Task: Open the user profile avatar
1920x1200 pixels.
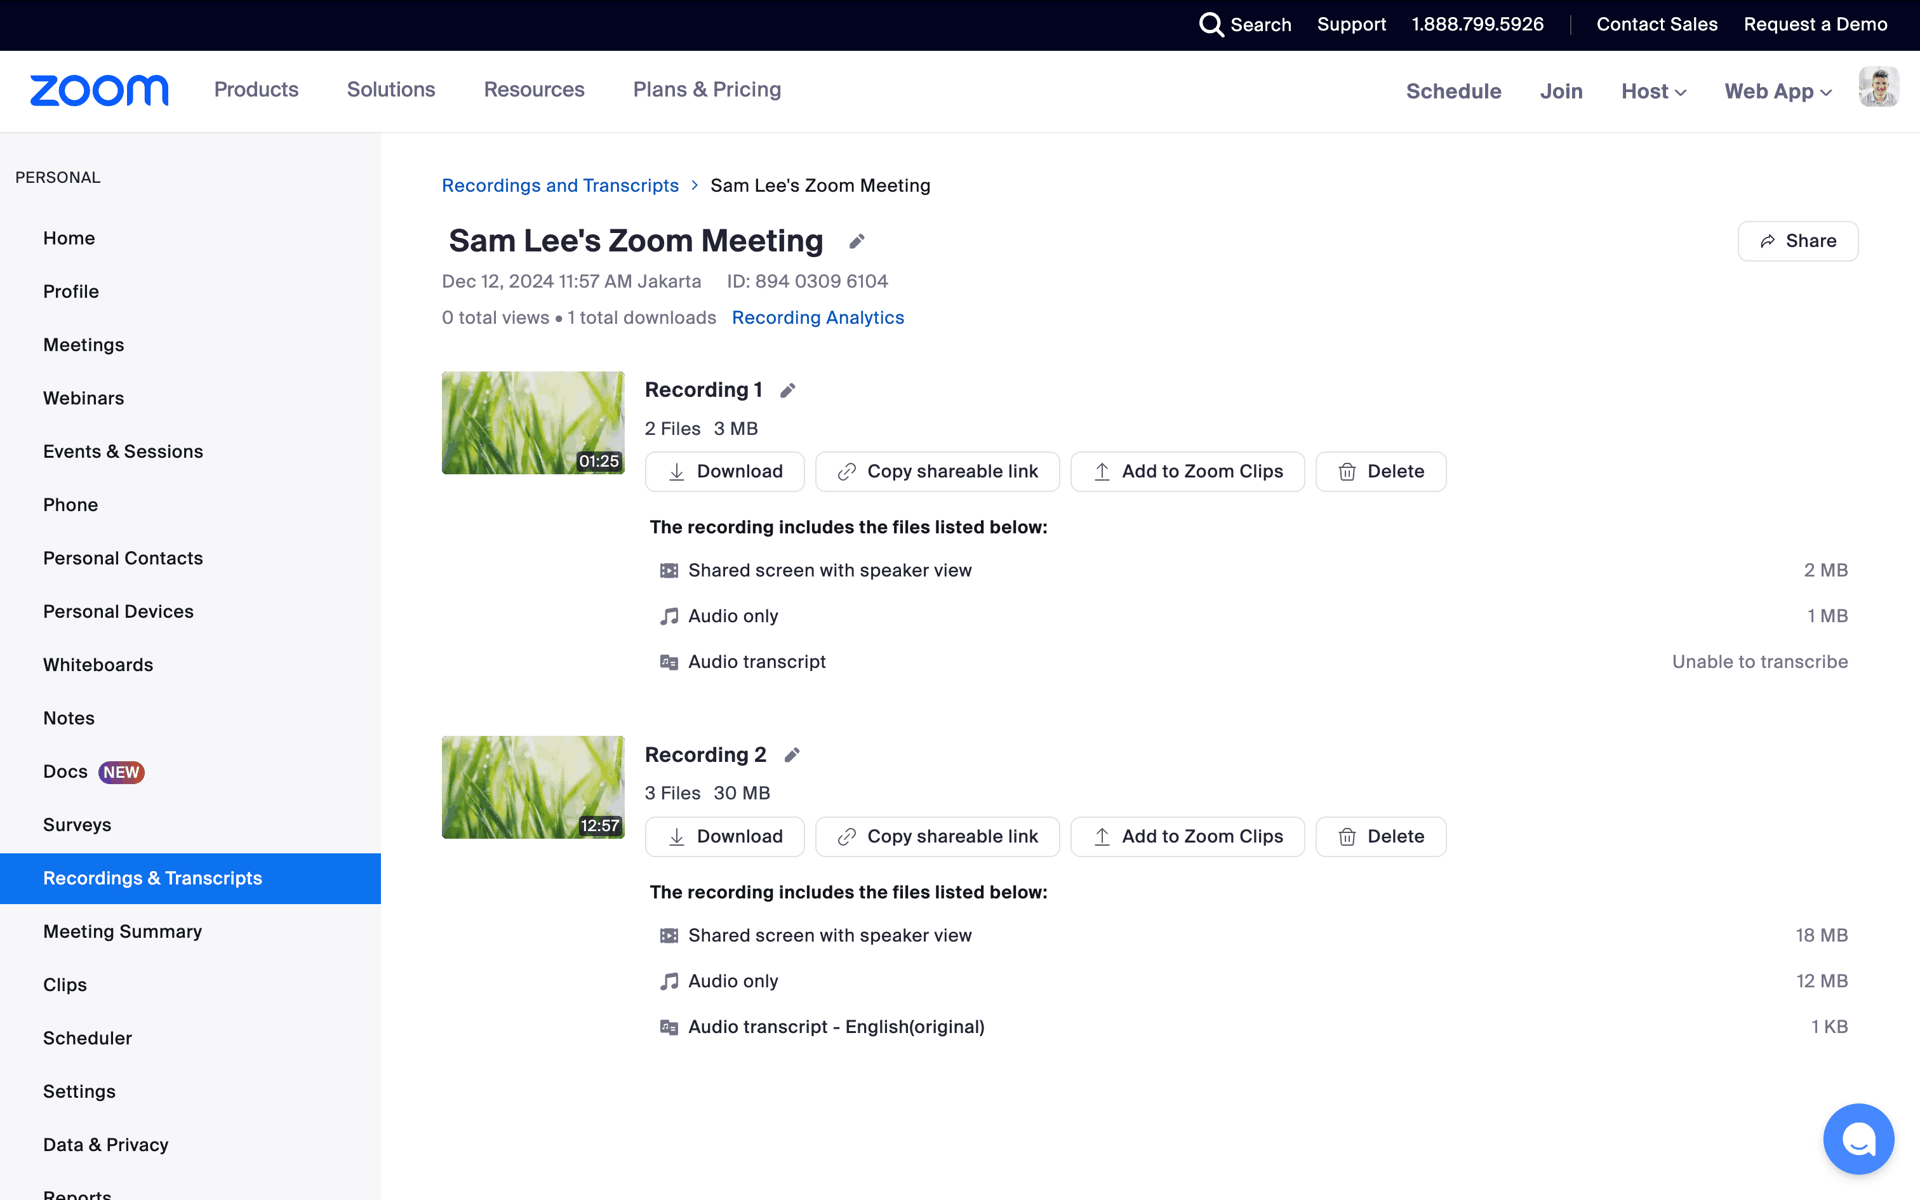Action: (x=1878, y=87)
